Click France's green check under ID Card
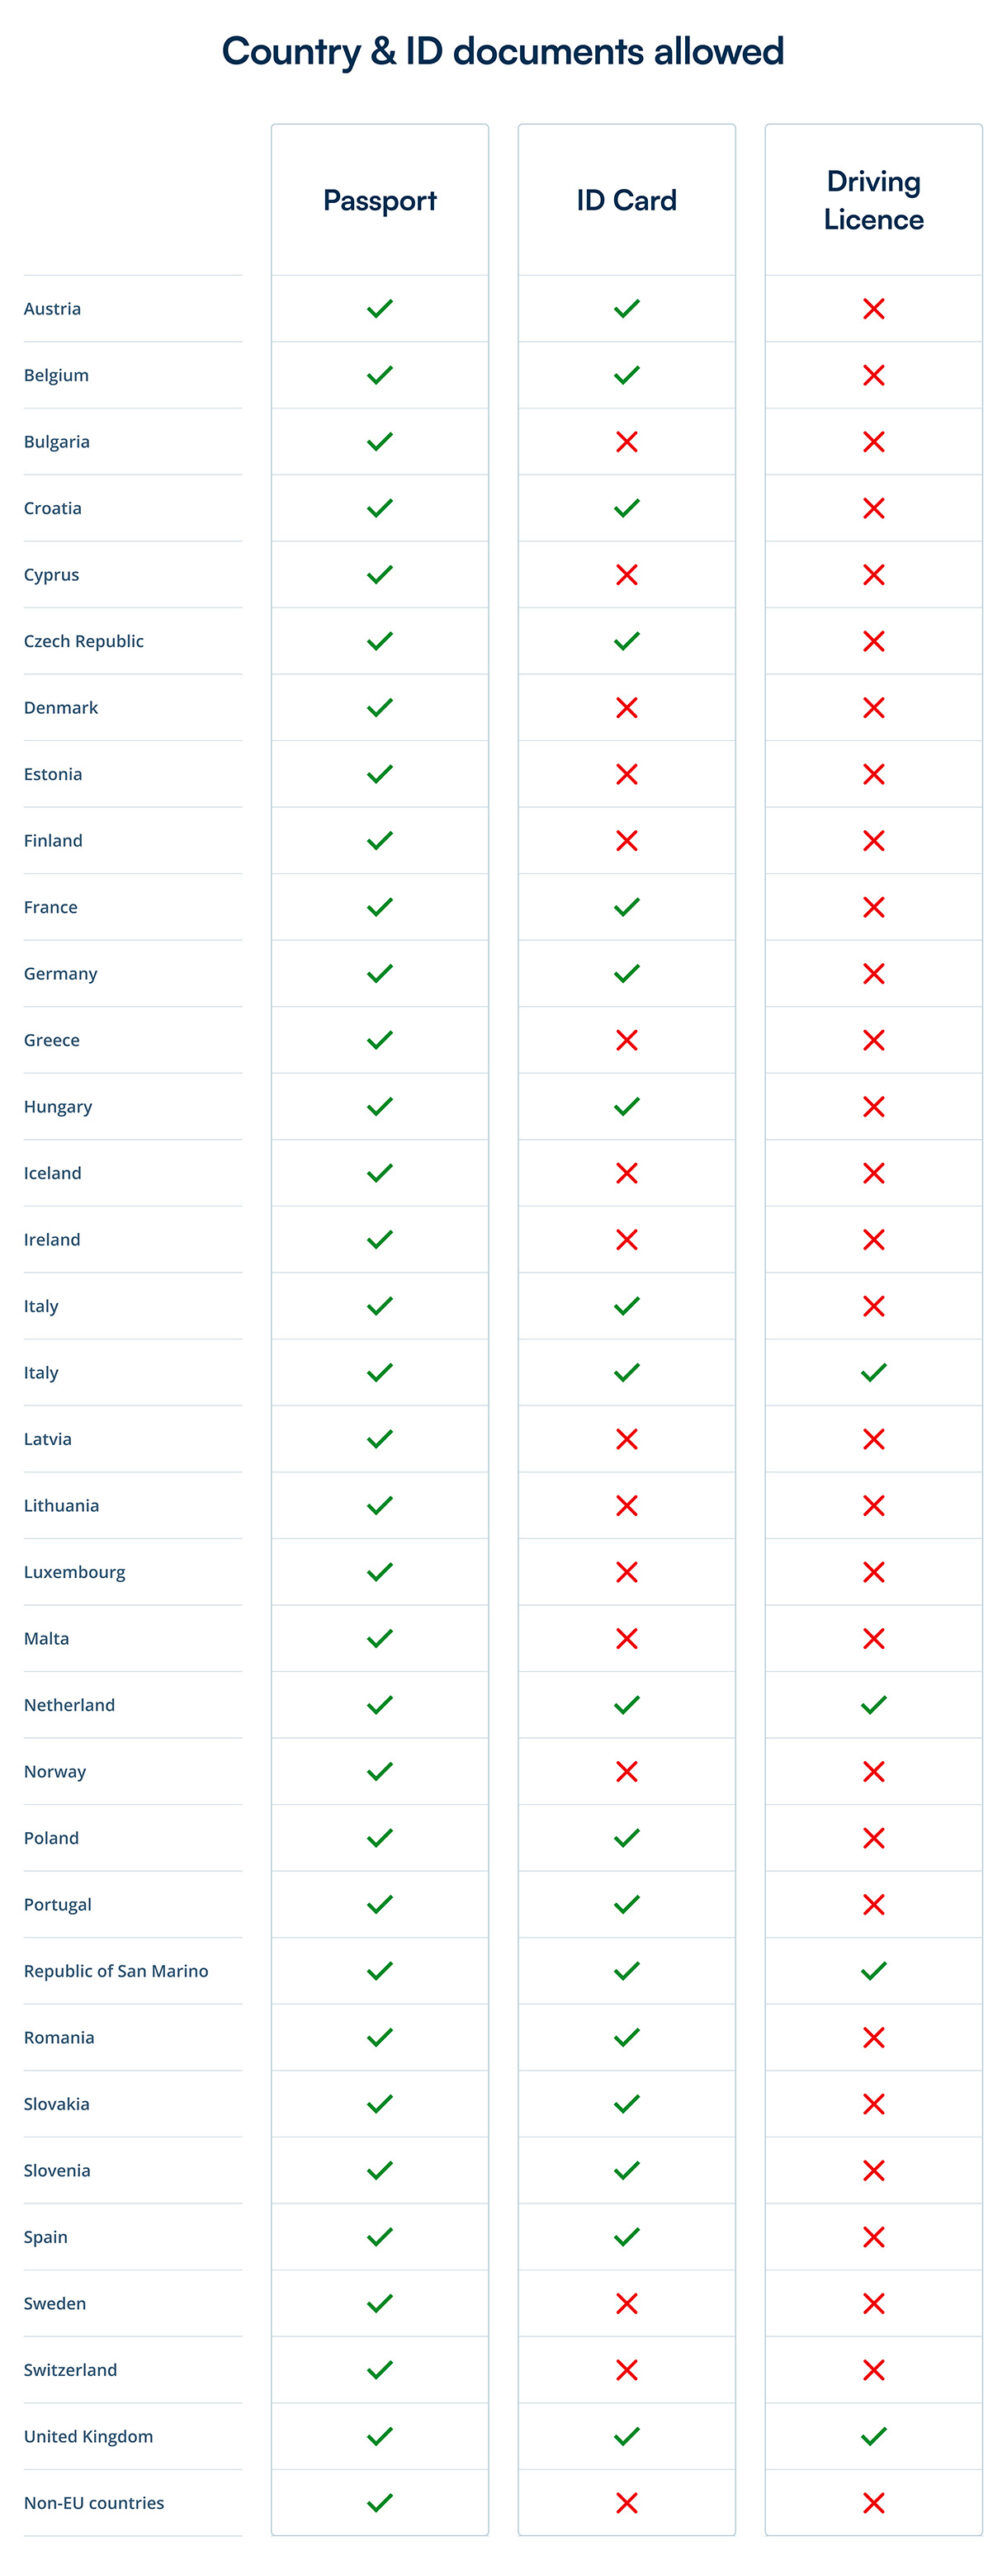Image resolution: width=1007 pixels, height=2560 pixels. pyautogui.click(x=626, y=907)
